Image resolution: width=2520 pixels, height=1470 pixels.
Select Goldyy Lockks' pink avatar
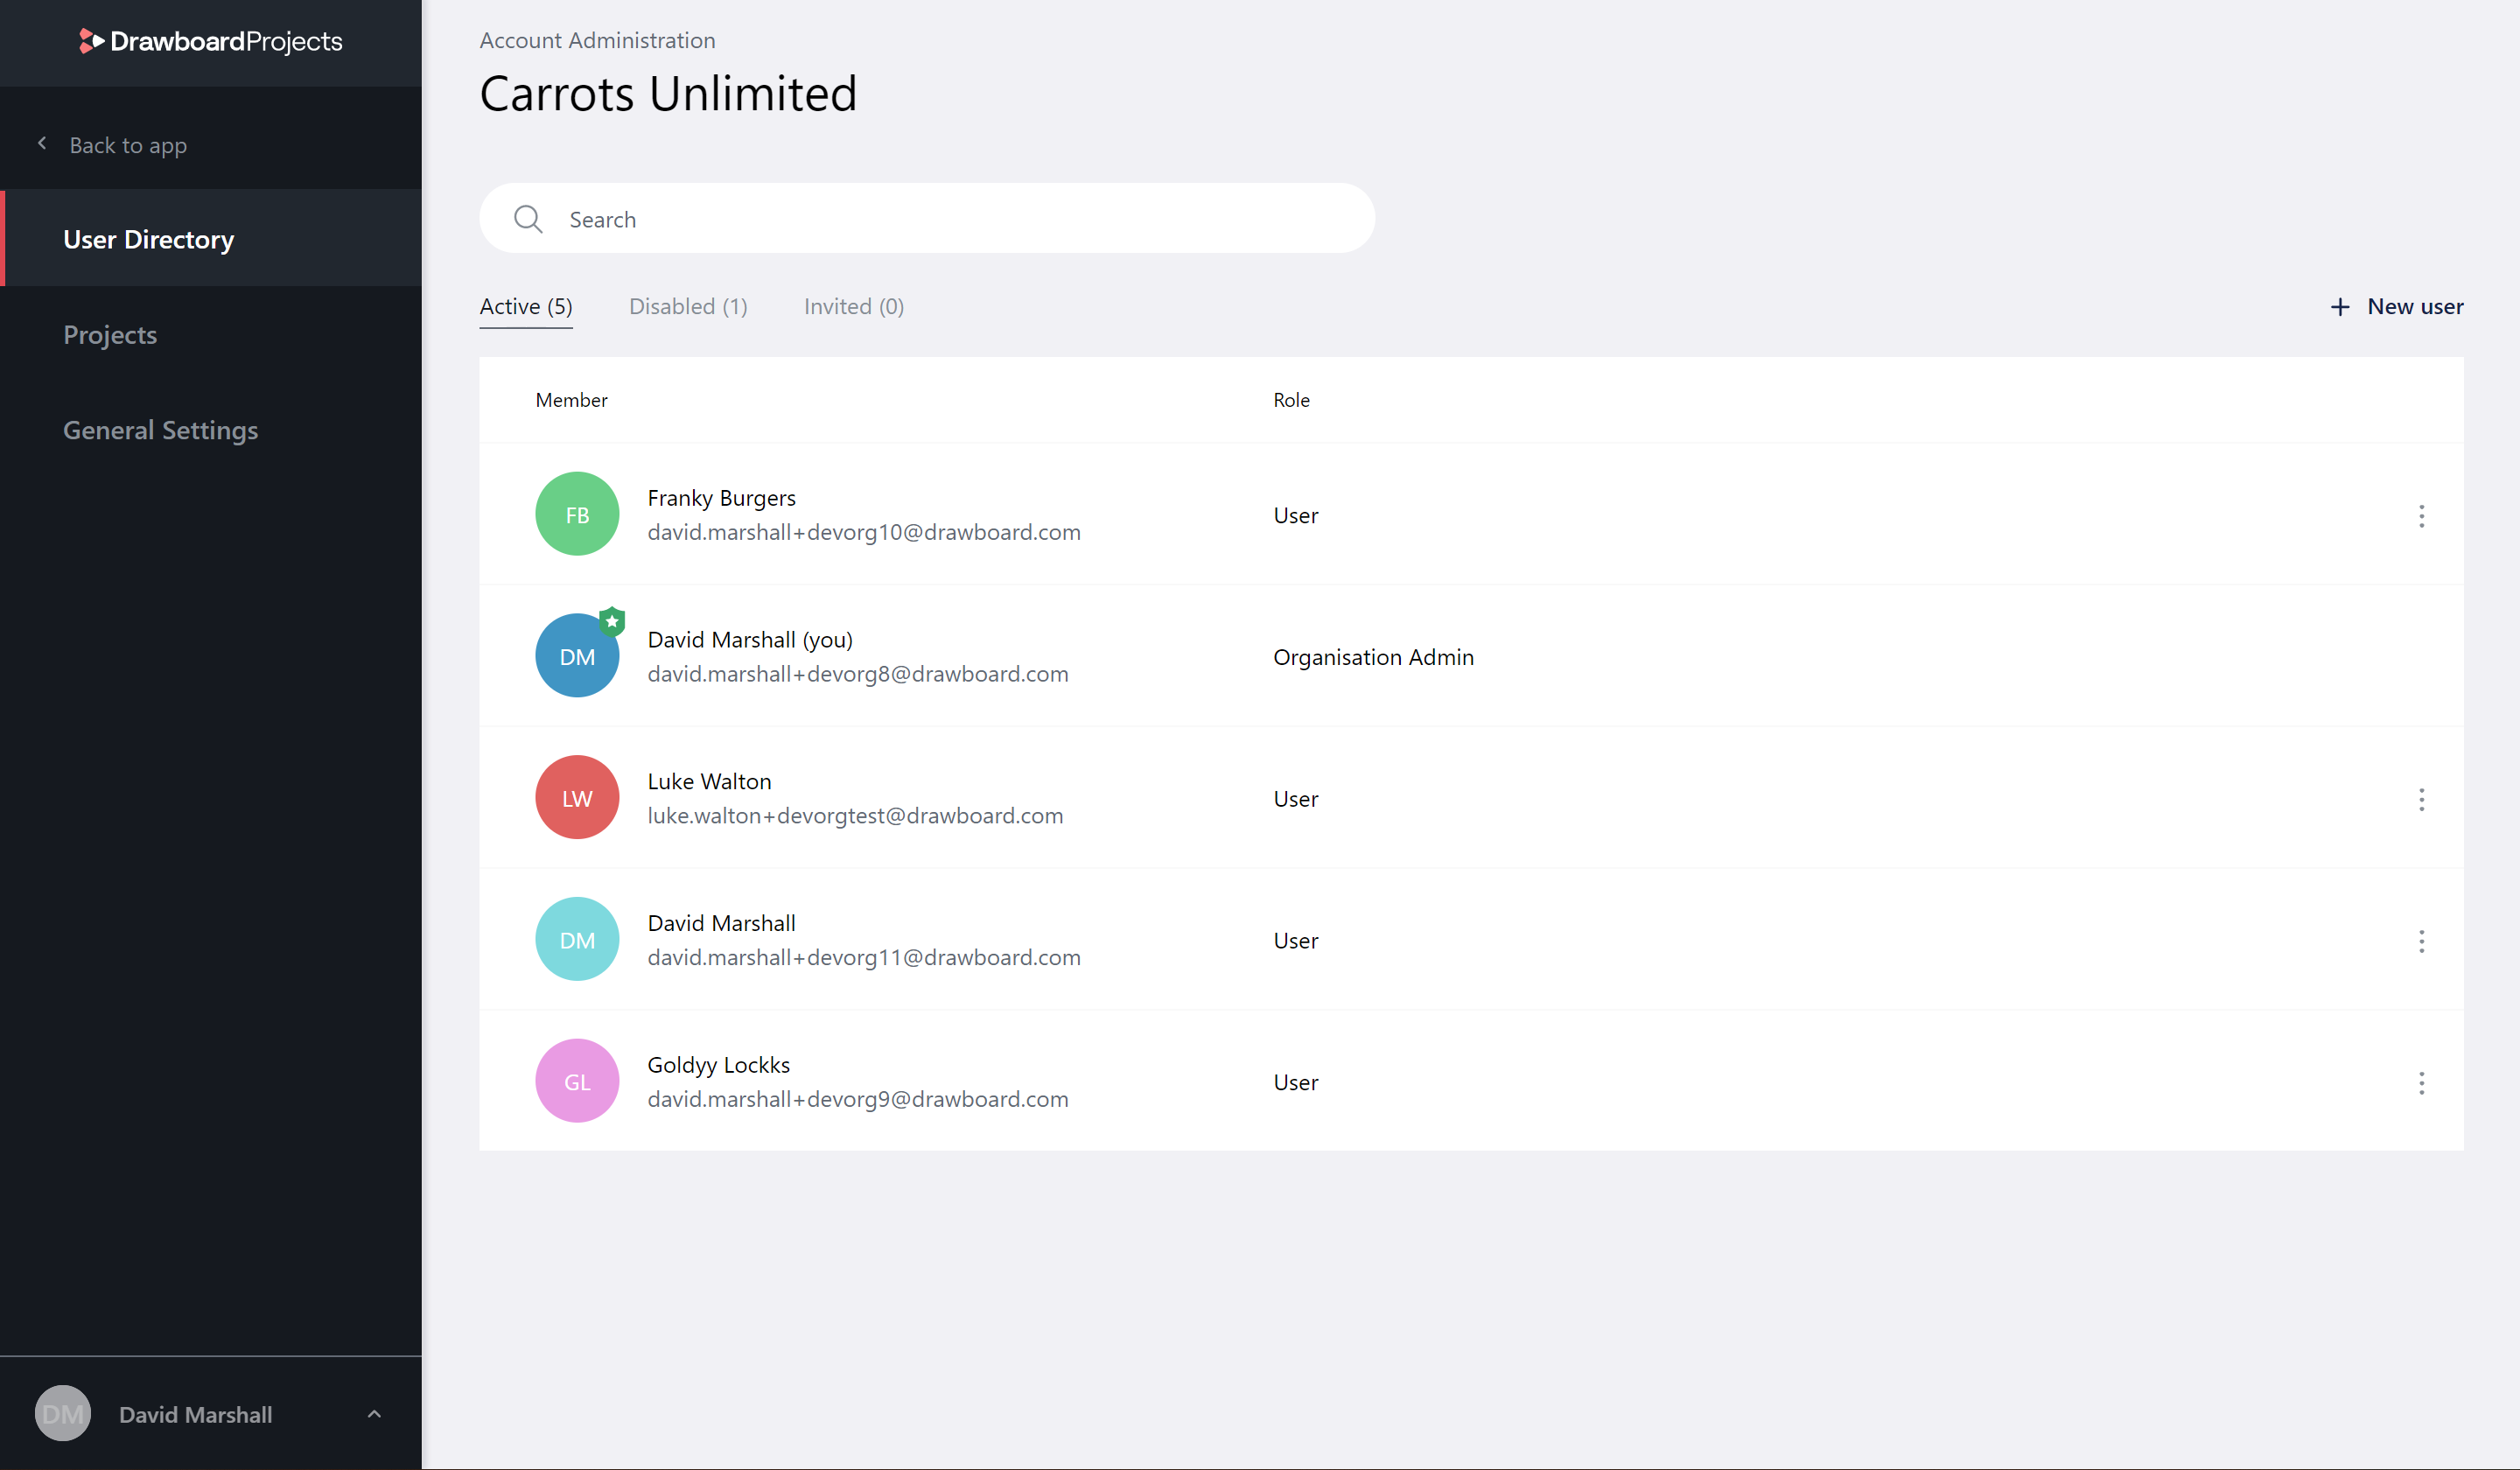(577, 1080)
